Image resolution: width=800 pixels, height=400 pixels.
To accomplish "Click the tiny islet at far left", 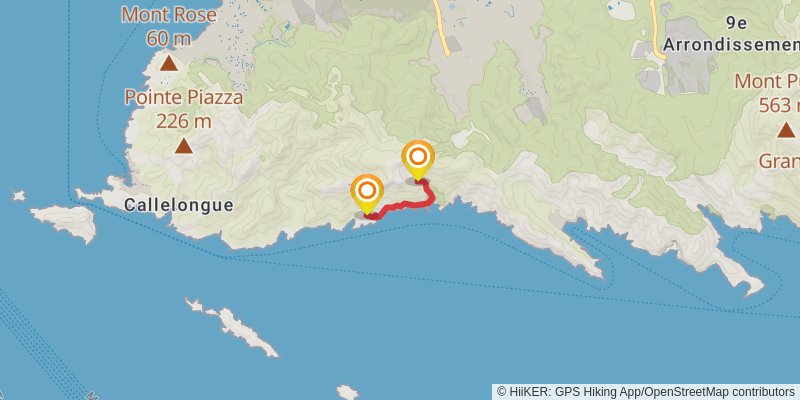I will coord(19,195).
